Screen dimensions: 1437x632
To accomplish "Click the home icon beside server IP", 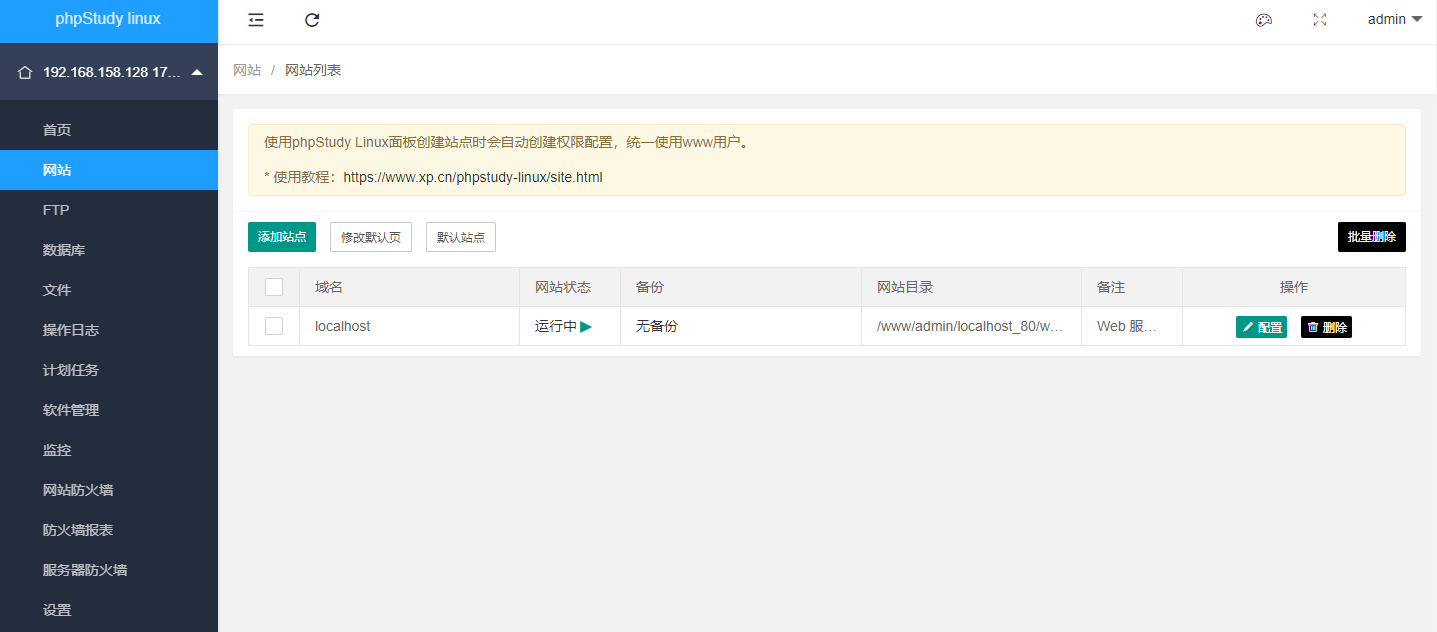I will [x=25, y=73].
